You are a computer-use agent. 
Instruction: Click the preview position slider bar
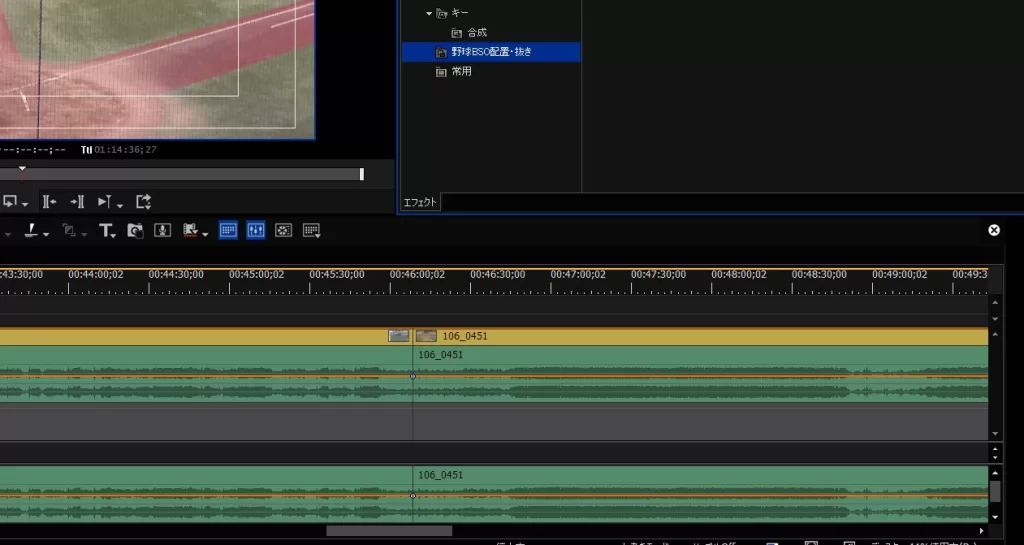point(180,174)
